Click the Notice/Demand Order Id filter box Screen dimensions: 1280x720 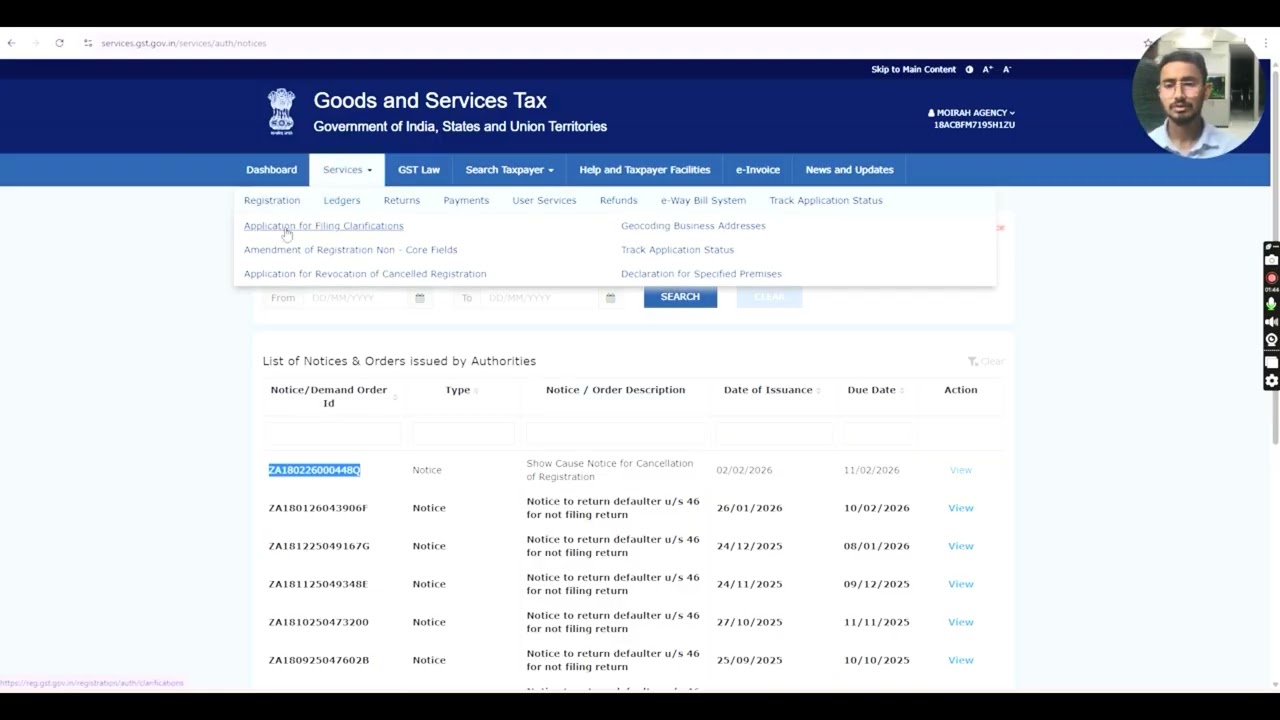333,433
